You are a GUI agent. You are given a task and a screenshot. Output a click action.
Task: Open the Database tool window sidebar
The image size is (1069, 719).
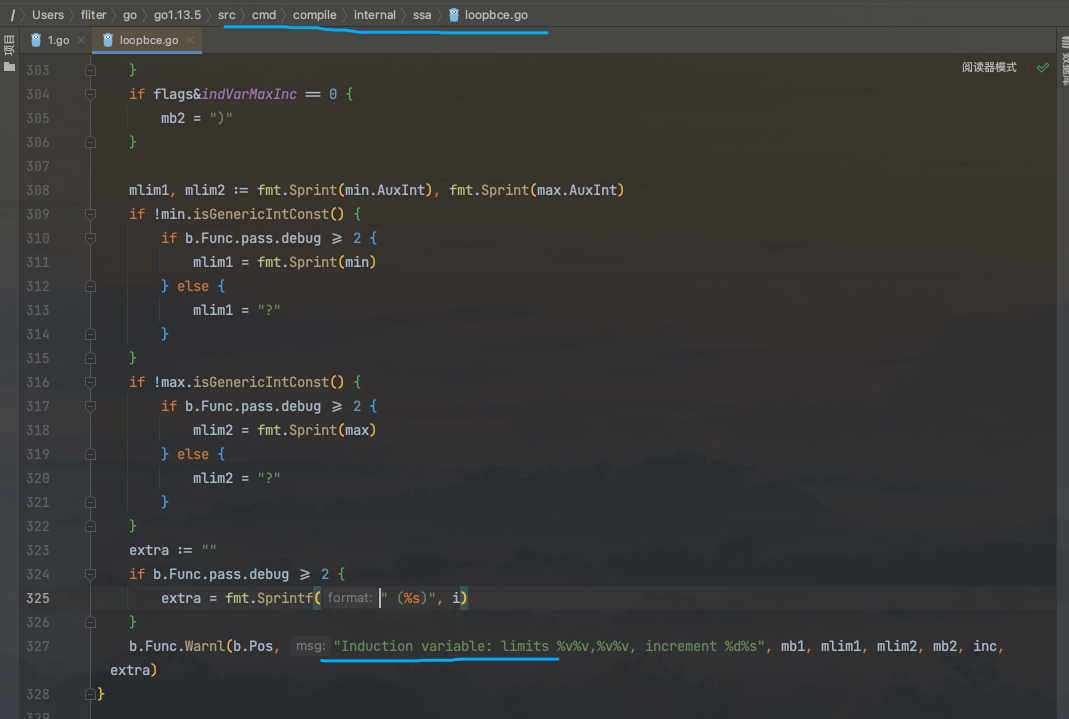[1064, 60]
